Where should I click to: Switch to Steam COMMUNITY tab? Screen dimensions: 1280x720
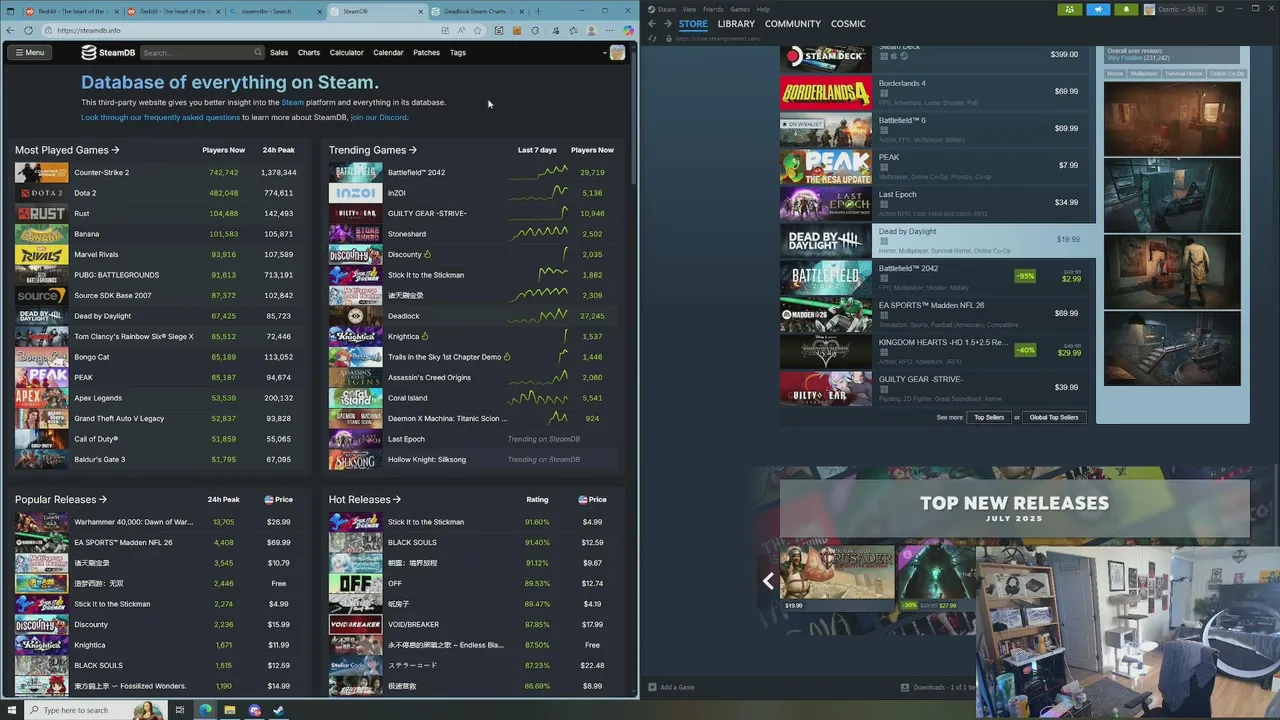793,23
